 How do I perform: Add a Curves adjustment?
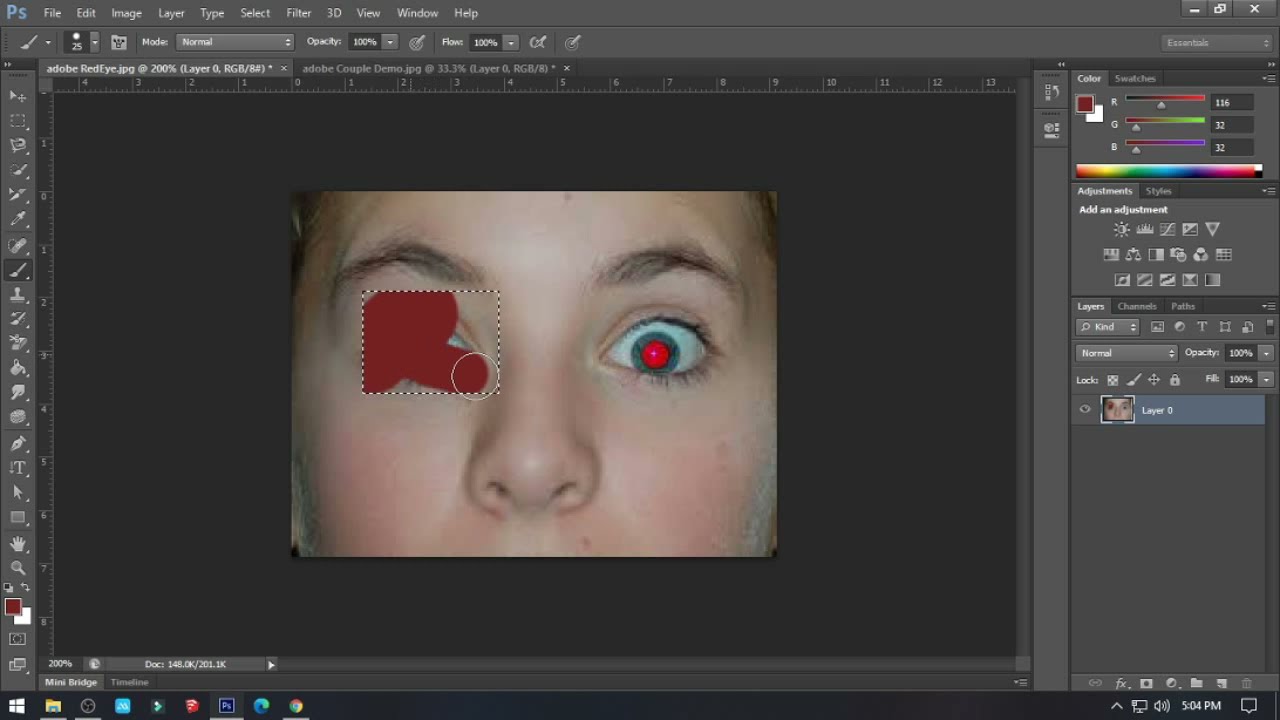click(x=1167, y=230)
